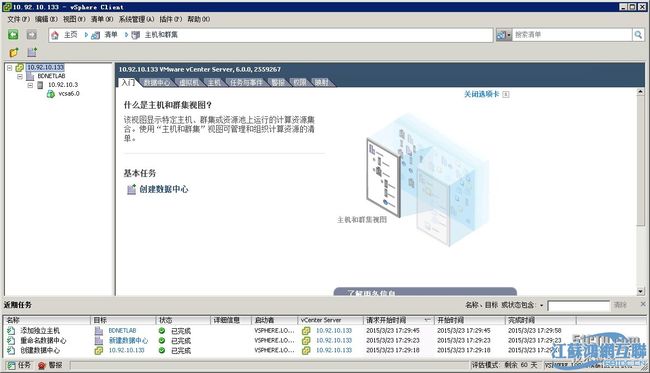Switch to the 数据中心 tab
Image resolution: width=650 pixels, height=373 pixels.
[157, 82]
